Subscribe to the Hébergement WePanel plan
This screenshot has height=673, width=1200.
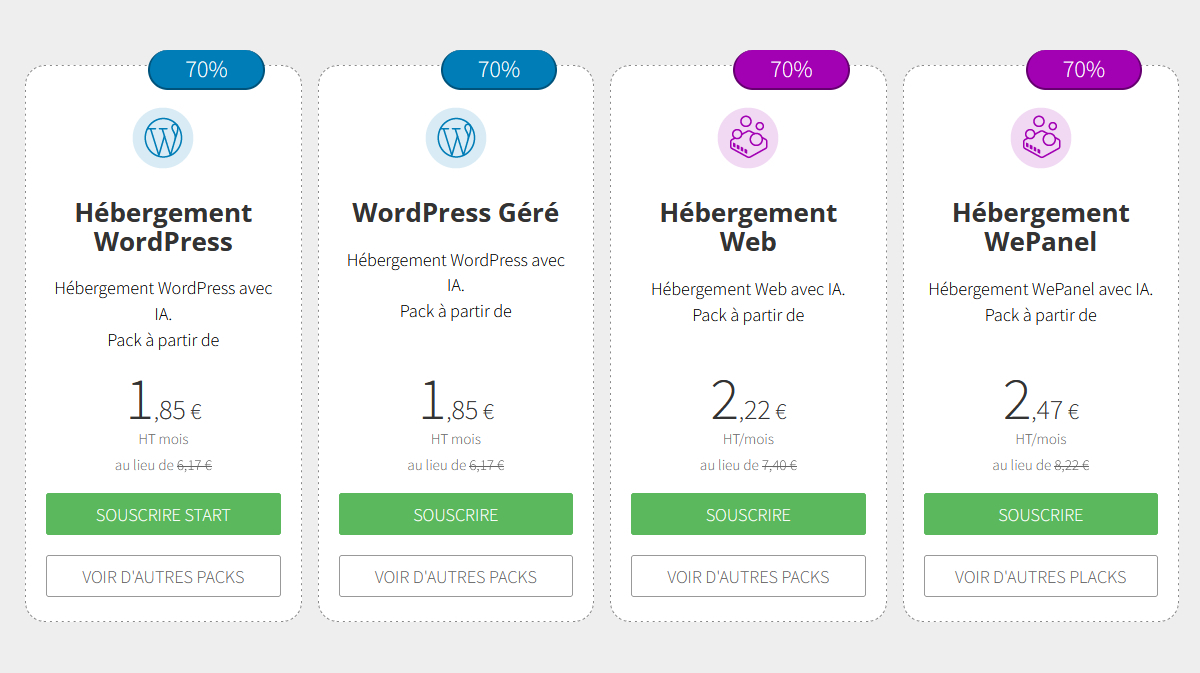[1041, 515]
